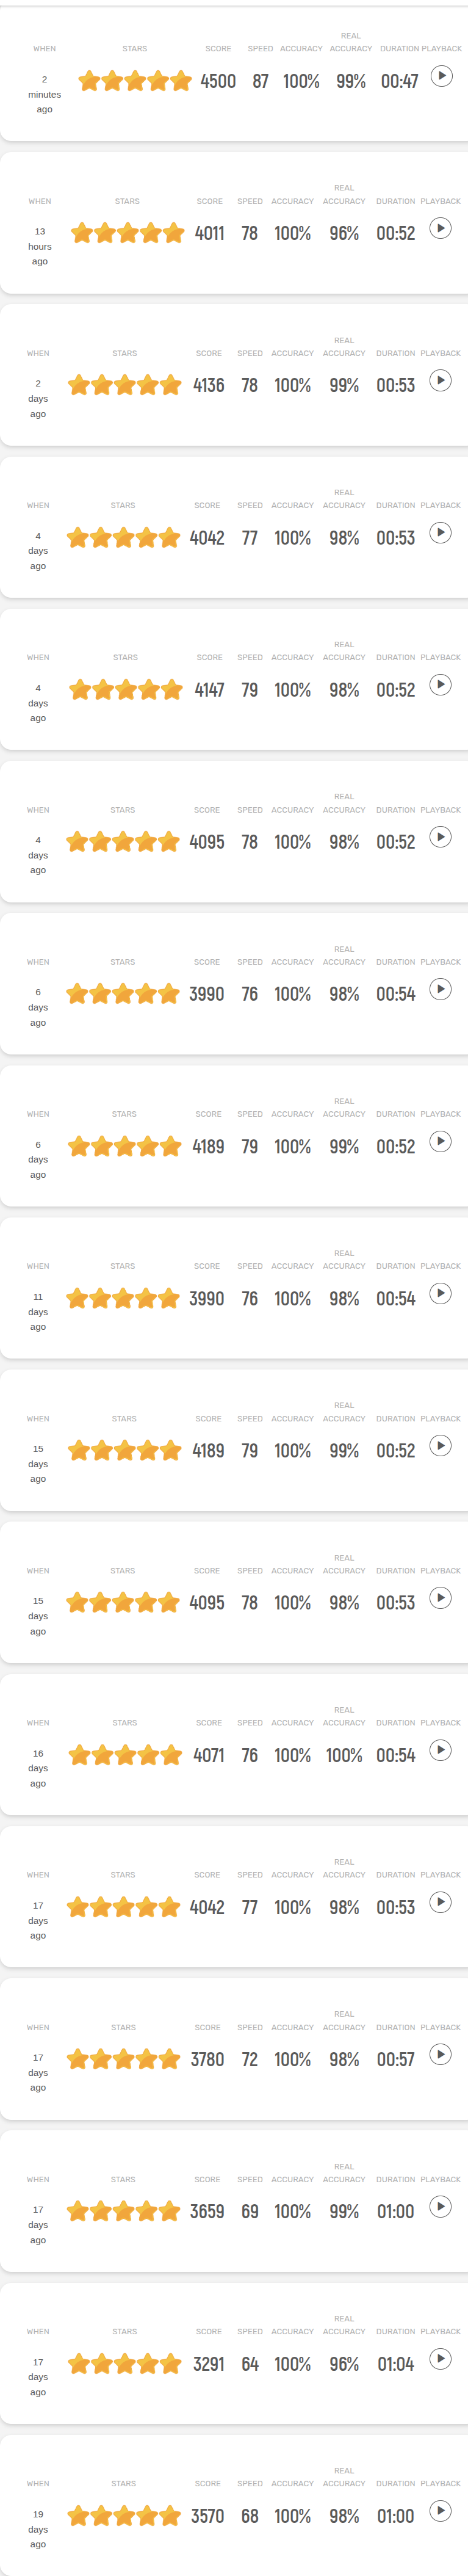This screenshot has width=468, height=2576.
Task: Play back the 13 hours ago run
Action: pyautogui.click(x=440, y=228)
